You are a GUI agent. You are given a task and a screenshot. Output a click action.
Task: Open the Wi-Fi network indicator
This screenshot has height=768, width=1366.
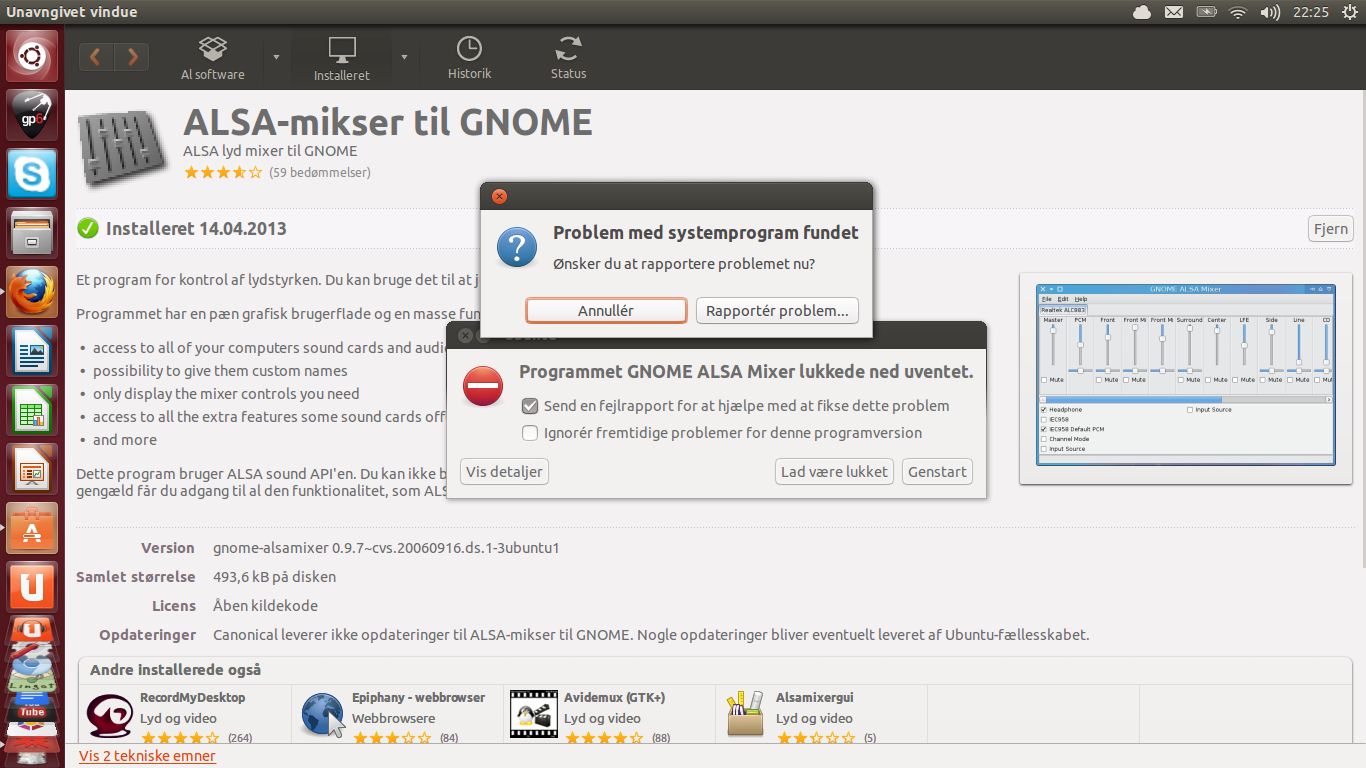click(x=1238, y=12)
